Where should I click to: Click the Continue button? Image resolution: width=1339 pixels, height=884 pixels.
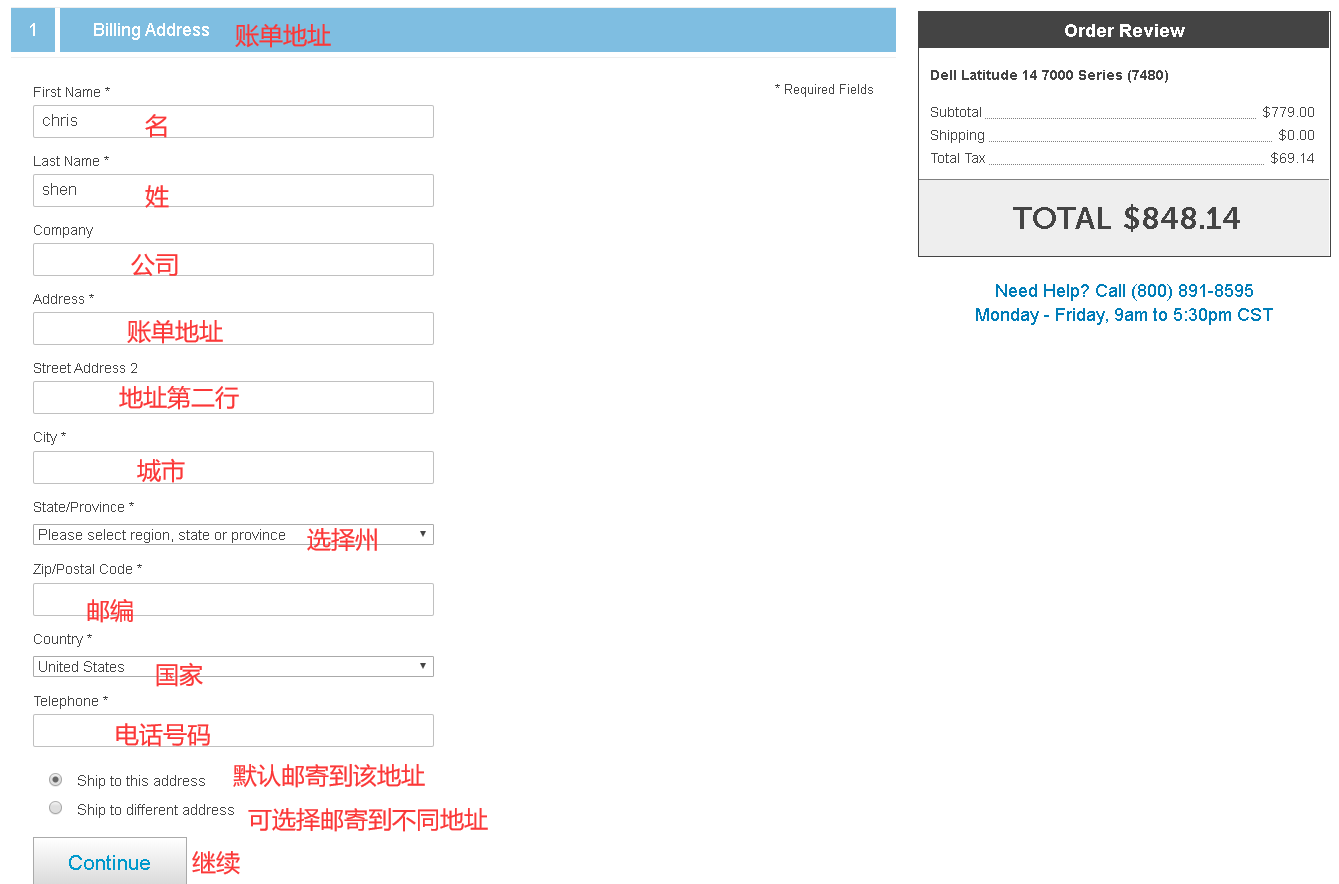click(x=109, y=862)
